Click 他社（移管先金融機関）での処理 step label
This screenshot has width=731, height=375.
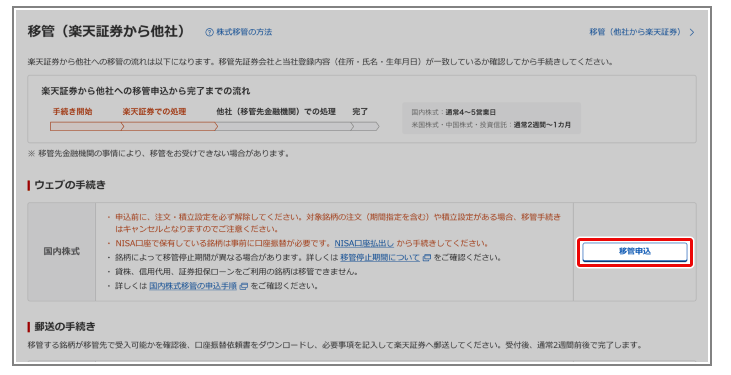pos(276,112)
